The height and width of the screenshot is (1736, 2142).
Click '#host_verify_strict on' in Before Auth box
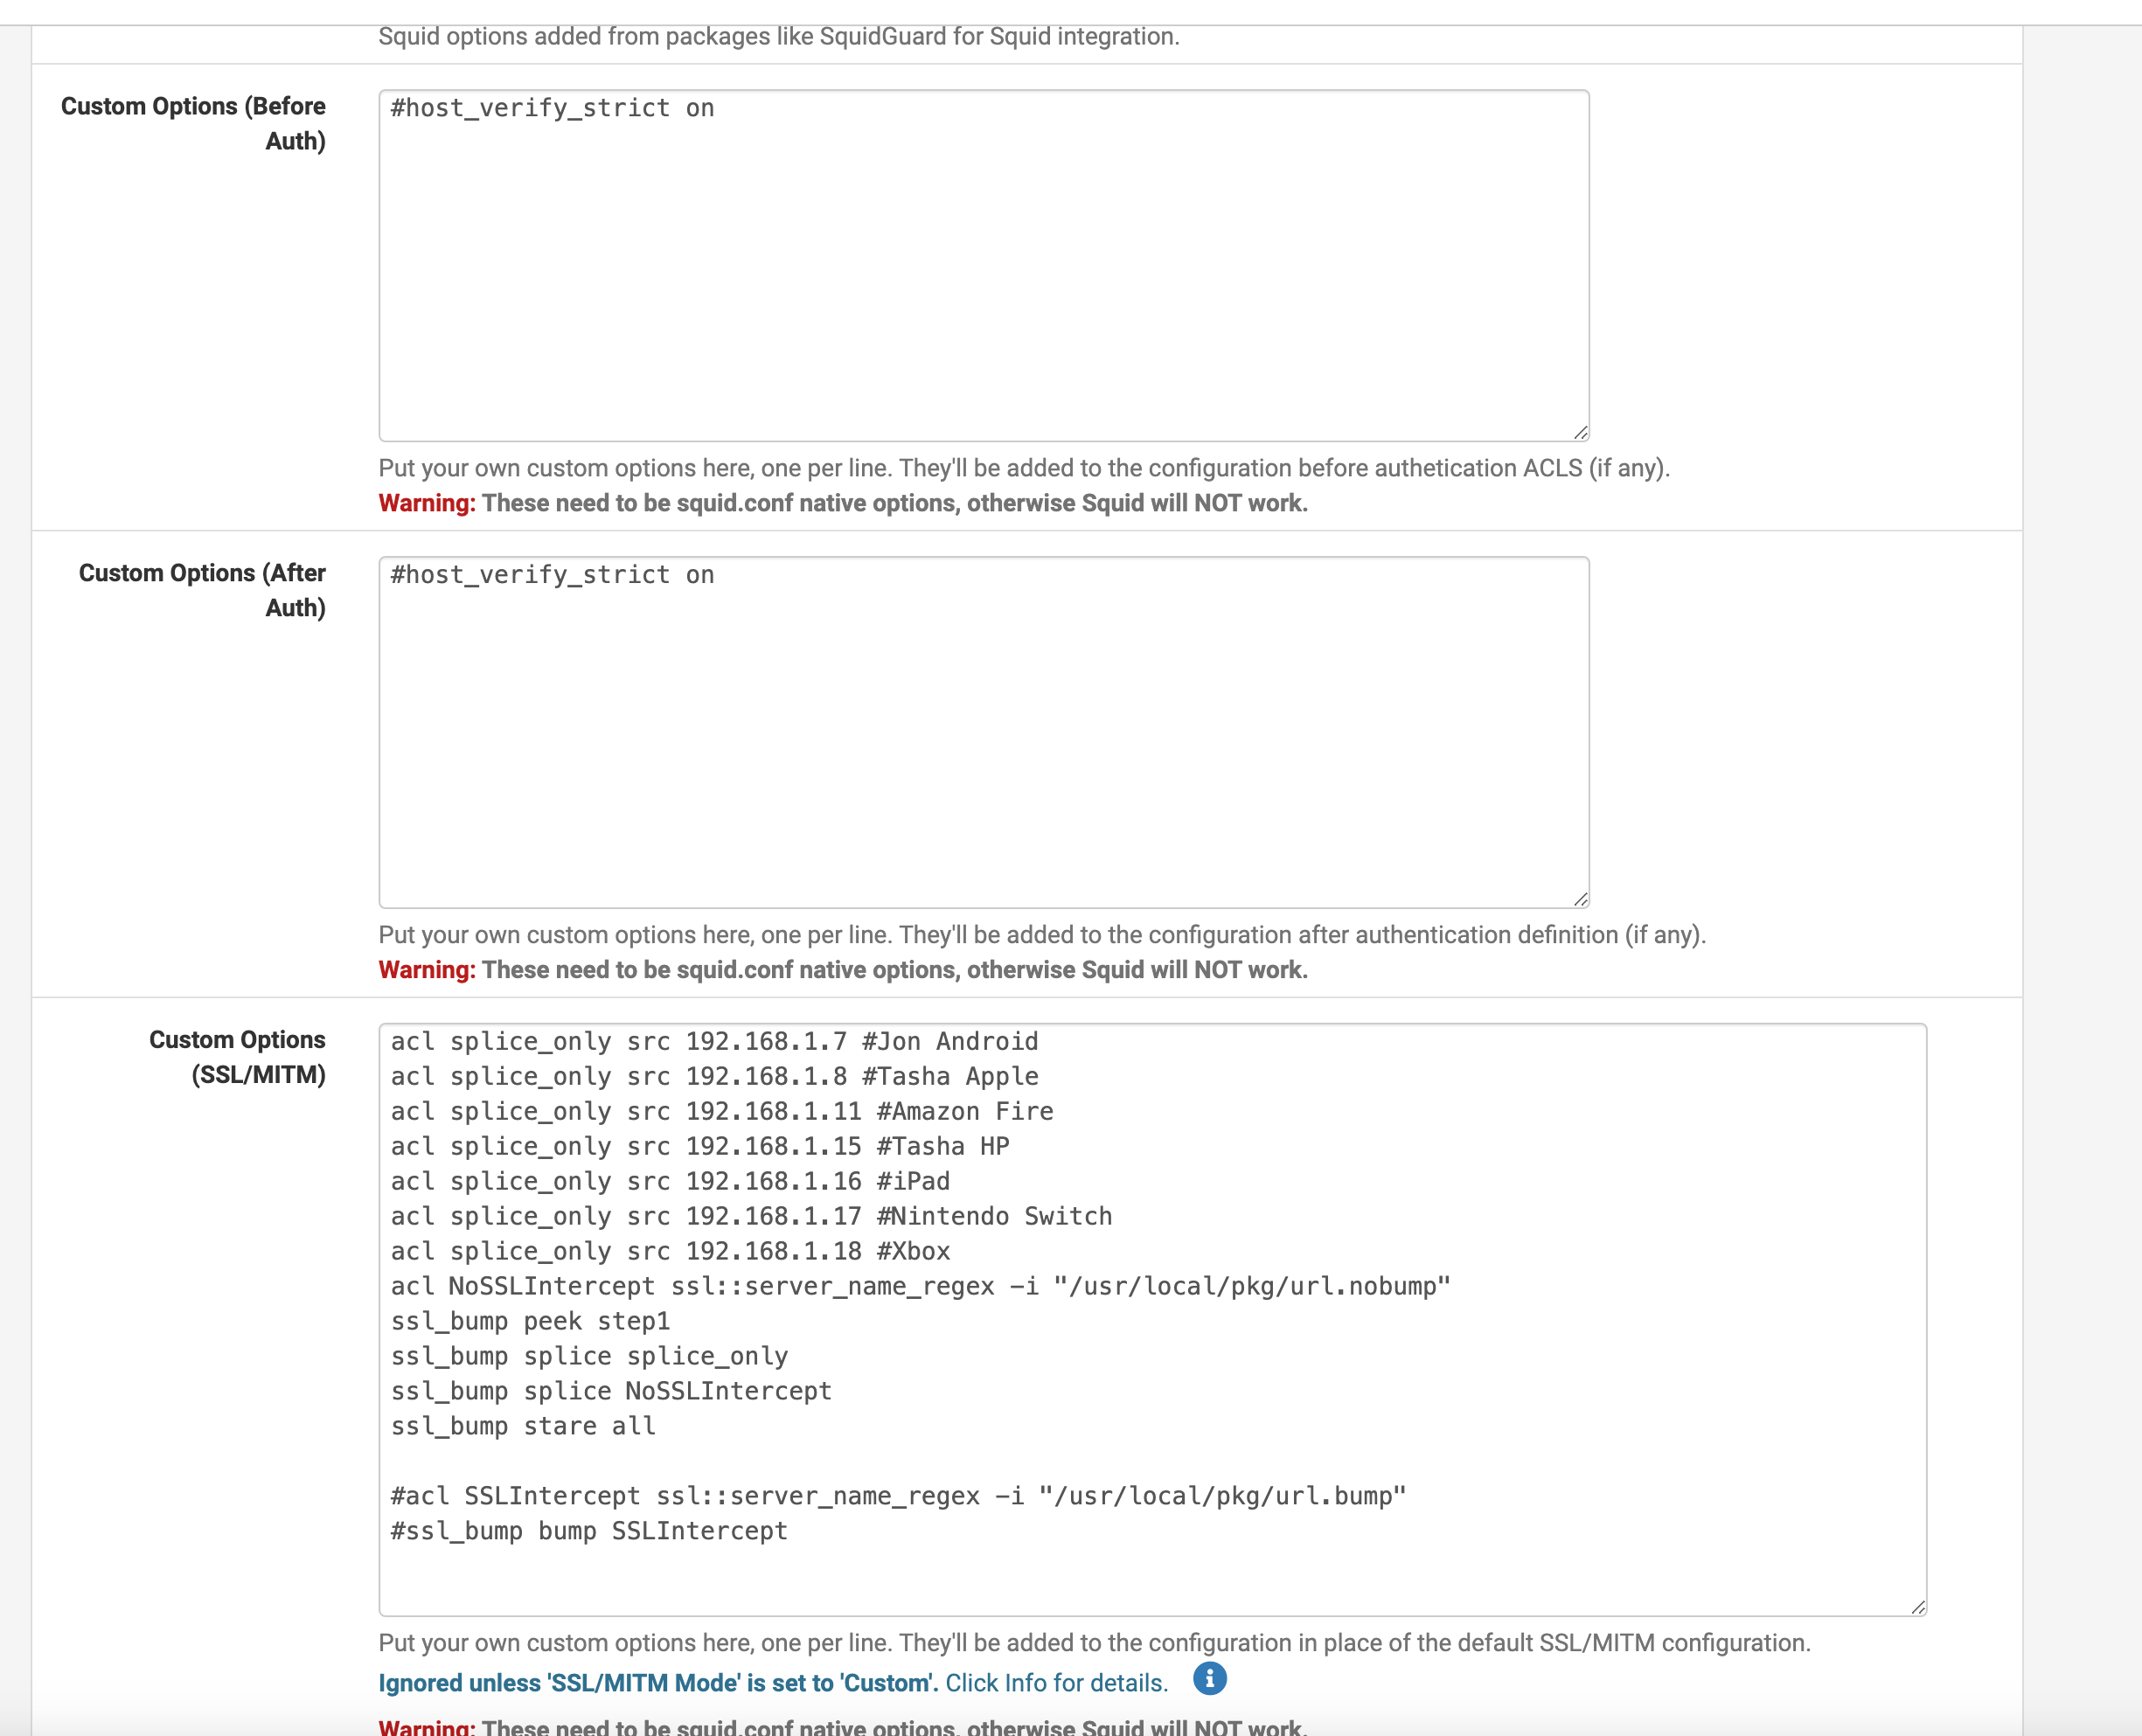(552, 108)
